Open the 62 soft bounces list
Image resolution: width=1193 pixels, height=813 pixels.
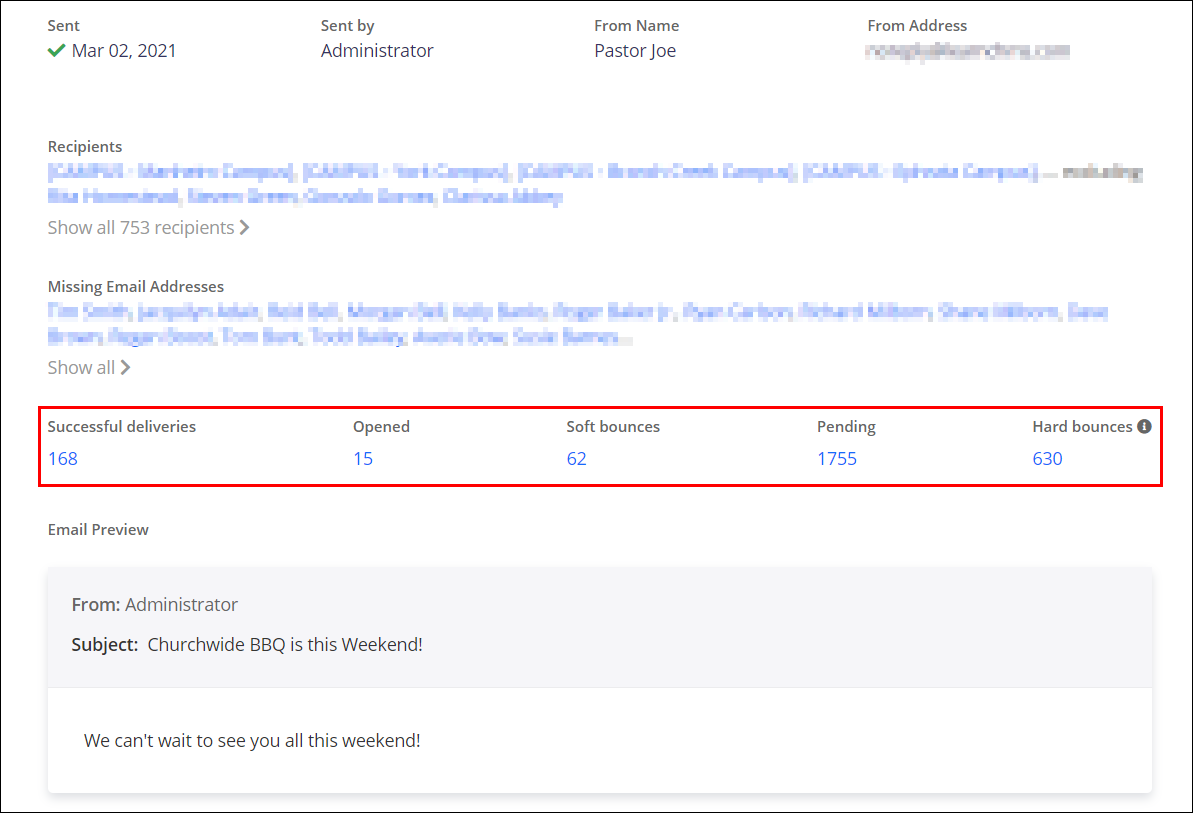(x=576, y=459)
